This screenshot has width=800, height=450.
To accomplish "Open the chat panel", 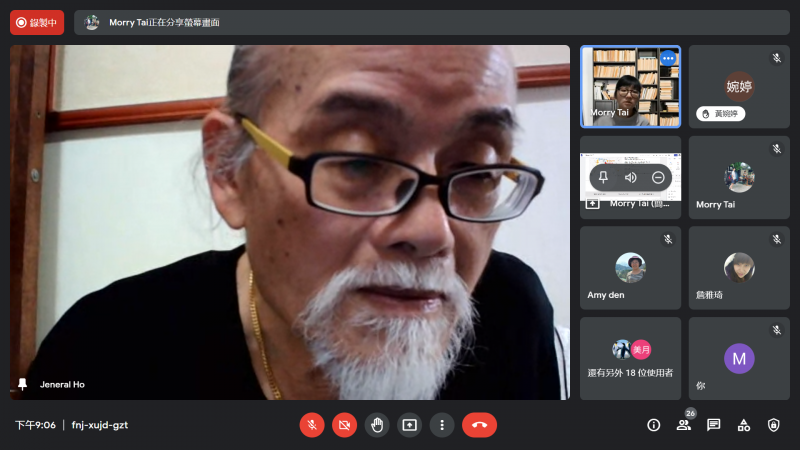I will click(714, 425).
